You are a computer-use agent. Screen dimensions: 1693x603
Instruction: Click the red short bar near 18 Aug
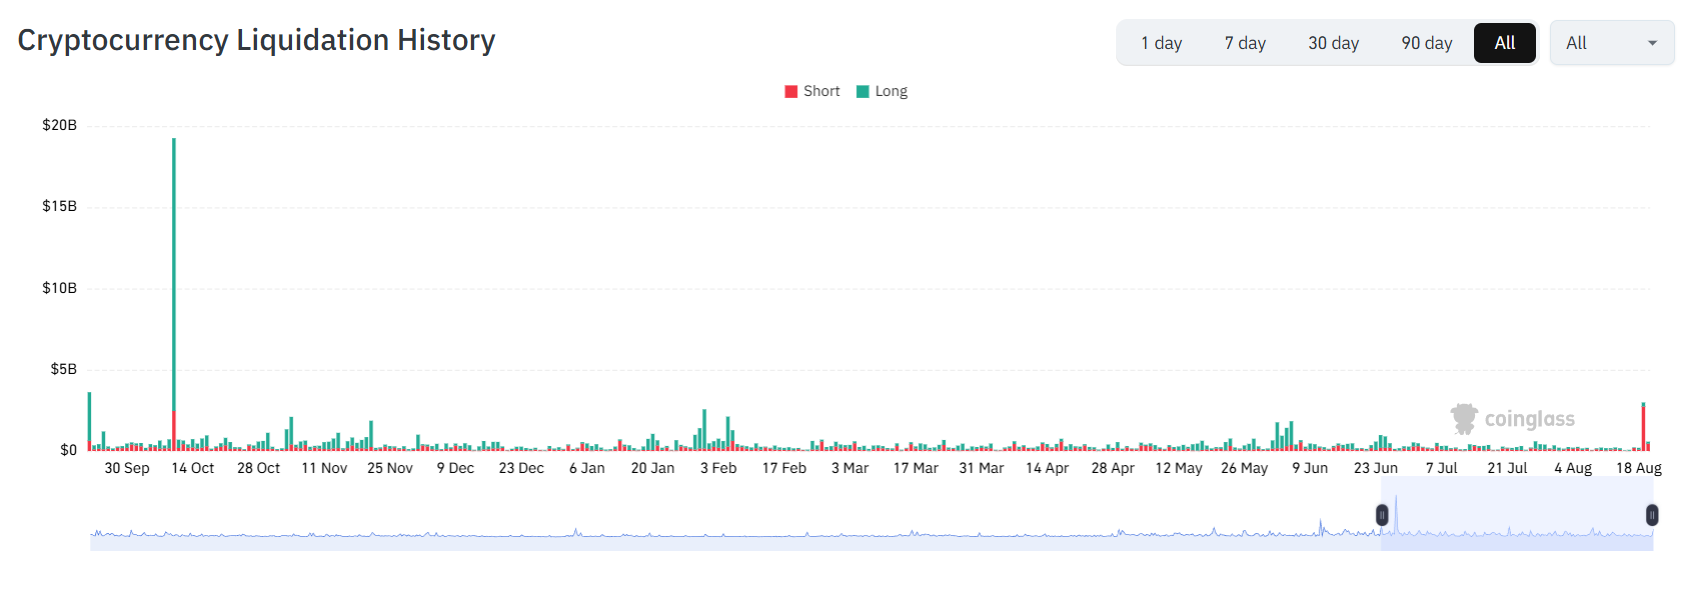point(1643,429)
